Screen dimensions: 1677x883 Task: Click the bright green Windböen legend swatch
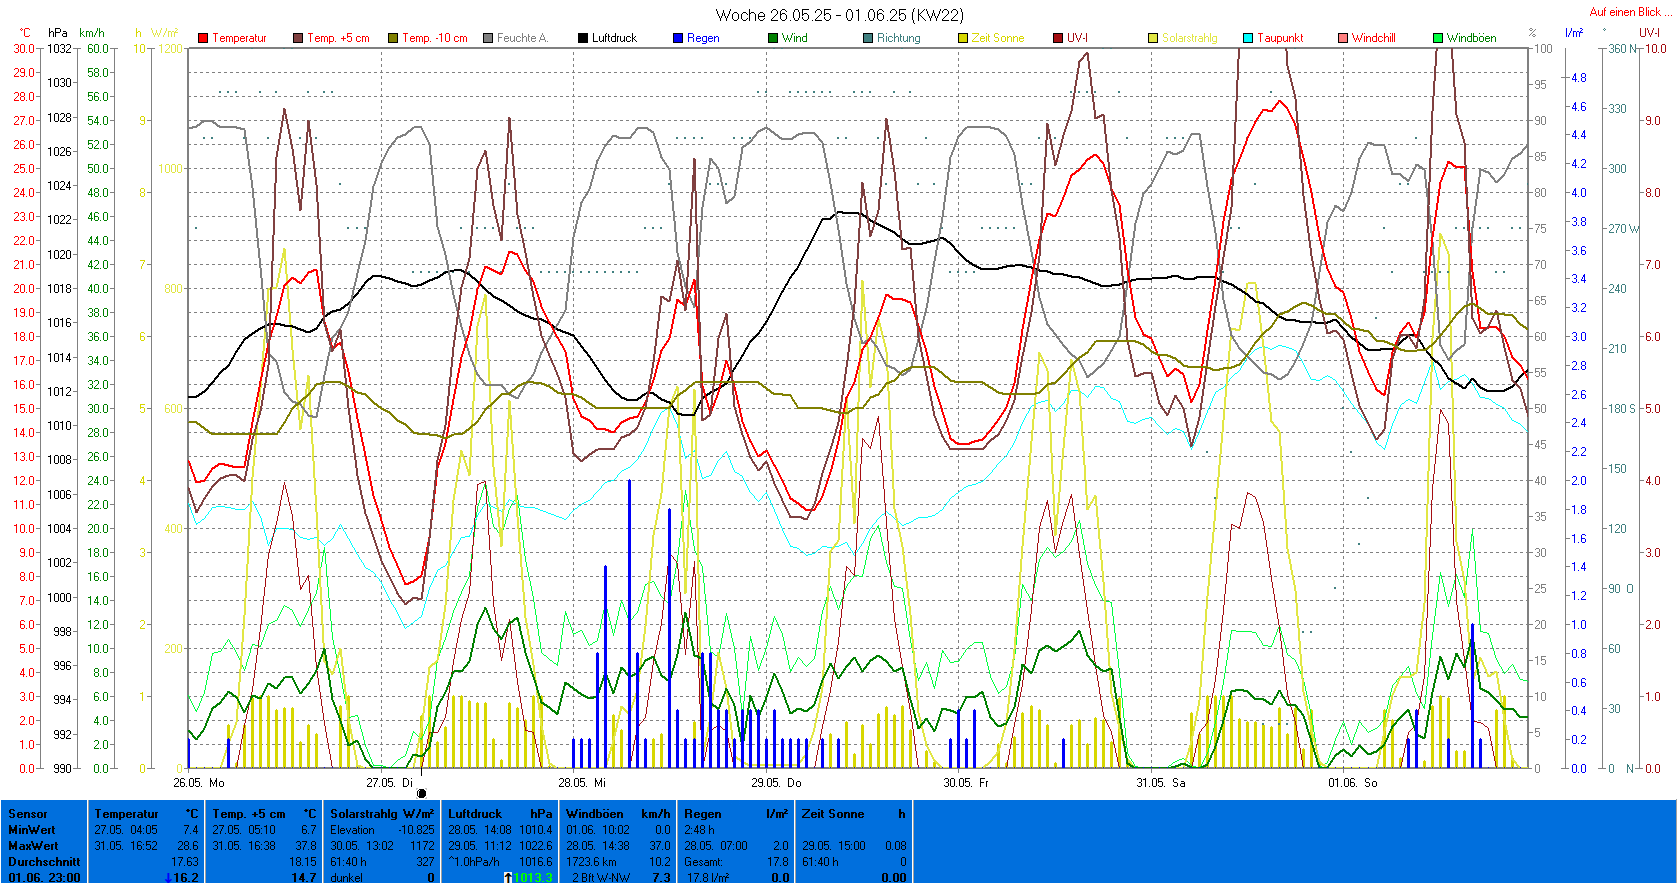1438,38
